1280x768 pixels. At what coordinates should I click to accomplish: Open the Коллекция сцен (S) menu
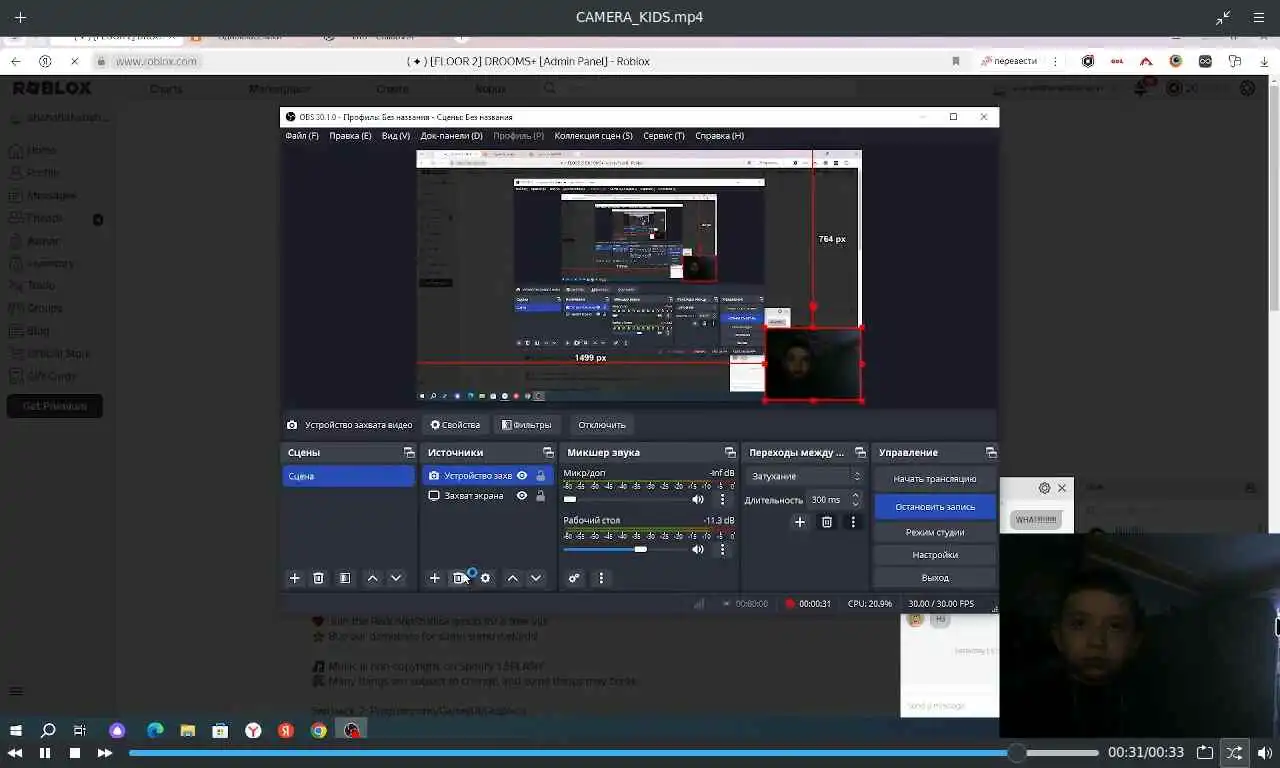[594, 136]
